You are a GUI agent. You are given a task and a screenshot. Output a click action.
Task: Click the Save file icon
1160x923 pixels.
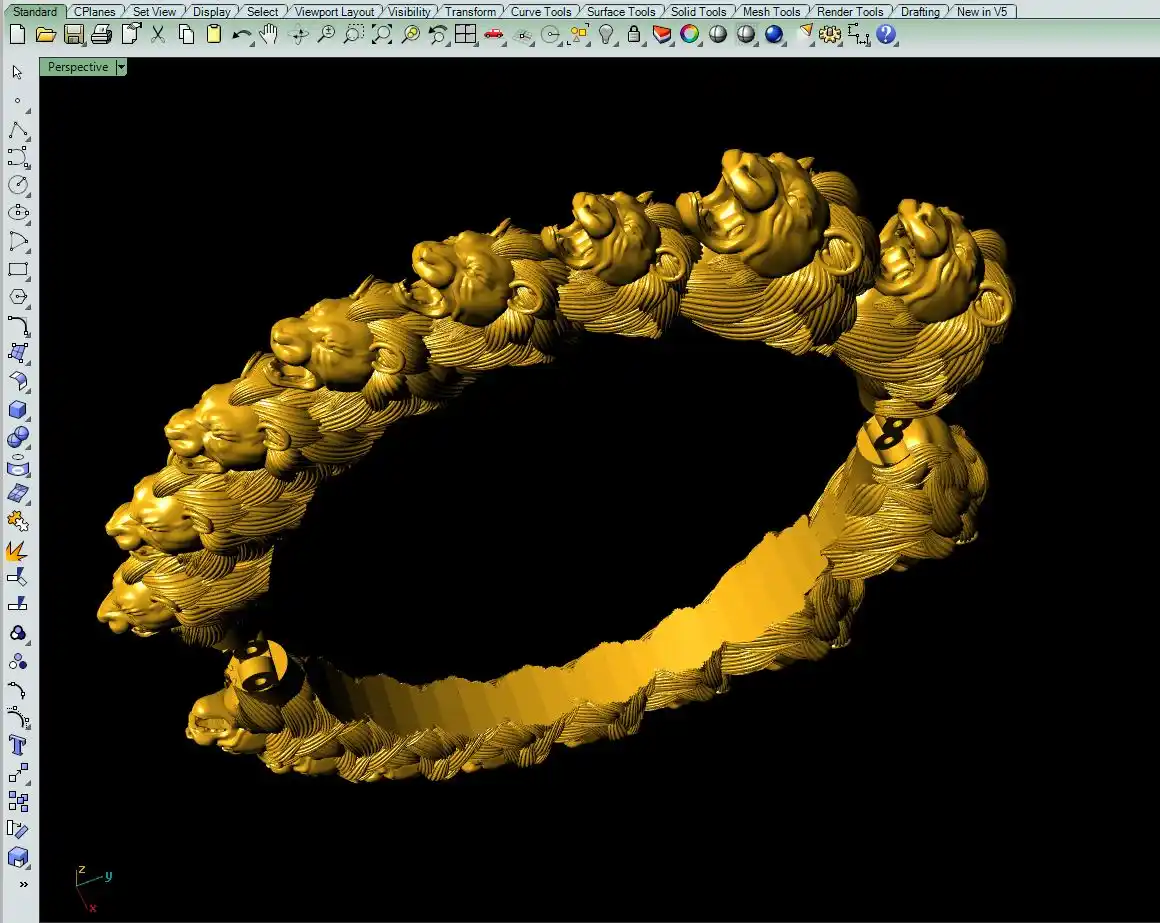[x=73, y=35]
